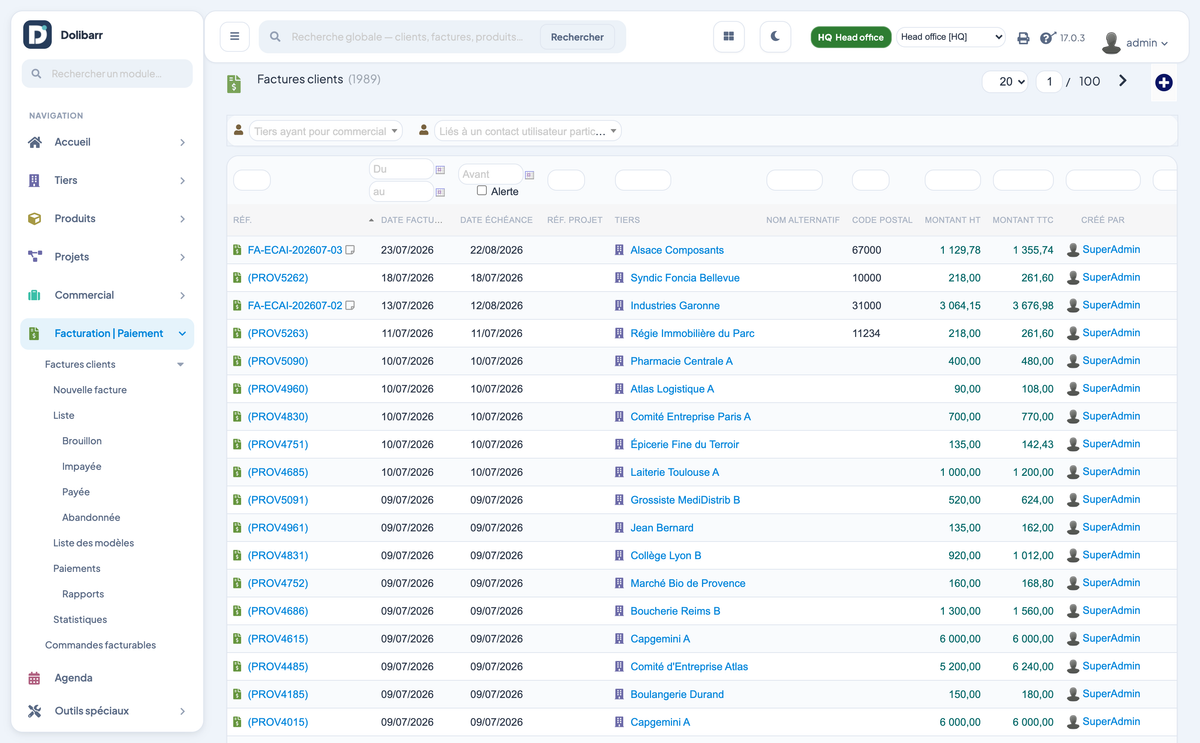Open invoice FA-ECAI-202607-03 link
The height and width of the screenshot is (743, 1200).
(295, 250)
